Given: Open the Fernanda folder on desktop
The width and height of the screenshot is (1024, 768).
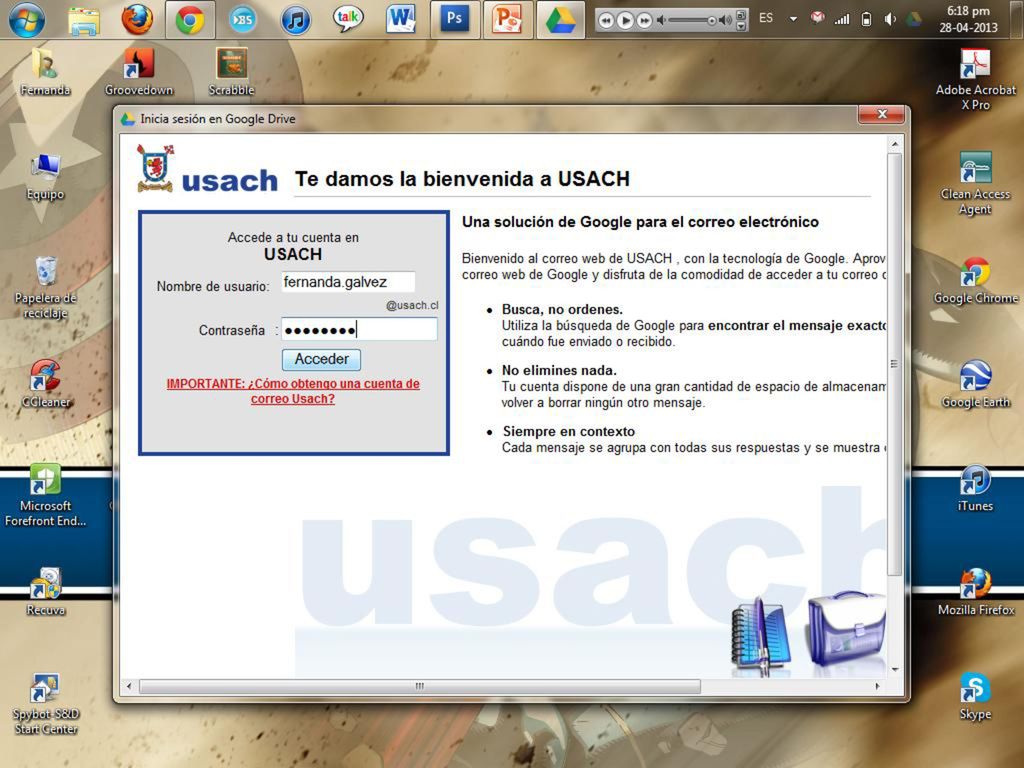Looking at the screenshot, I should coord(45,72).
